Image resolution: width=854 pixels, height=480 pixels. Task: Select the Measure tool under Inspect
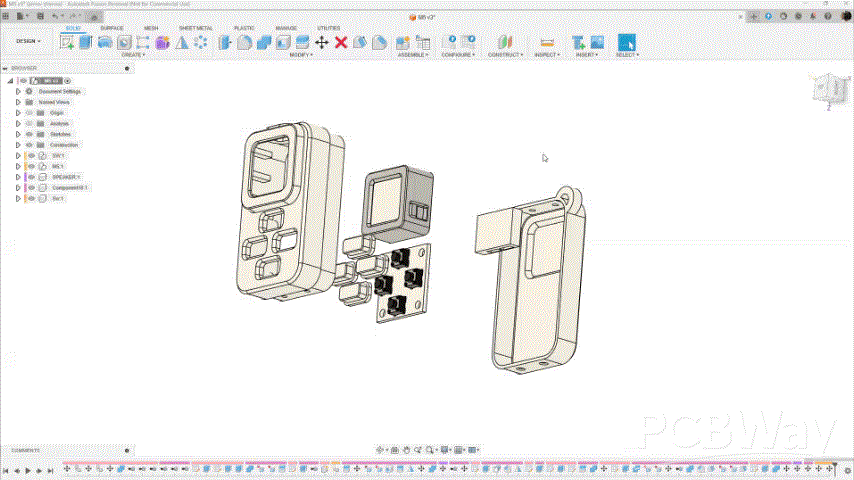click(546, 42)
